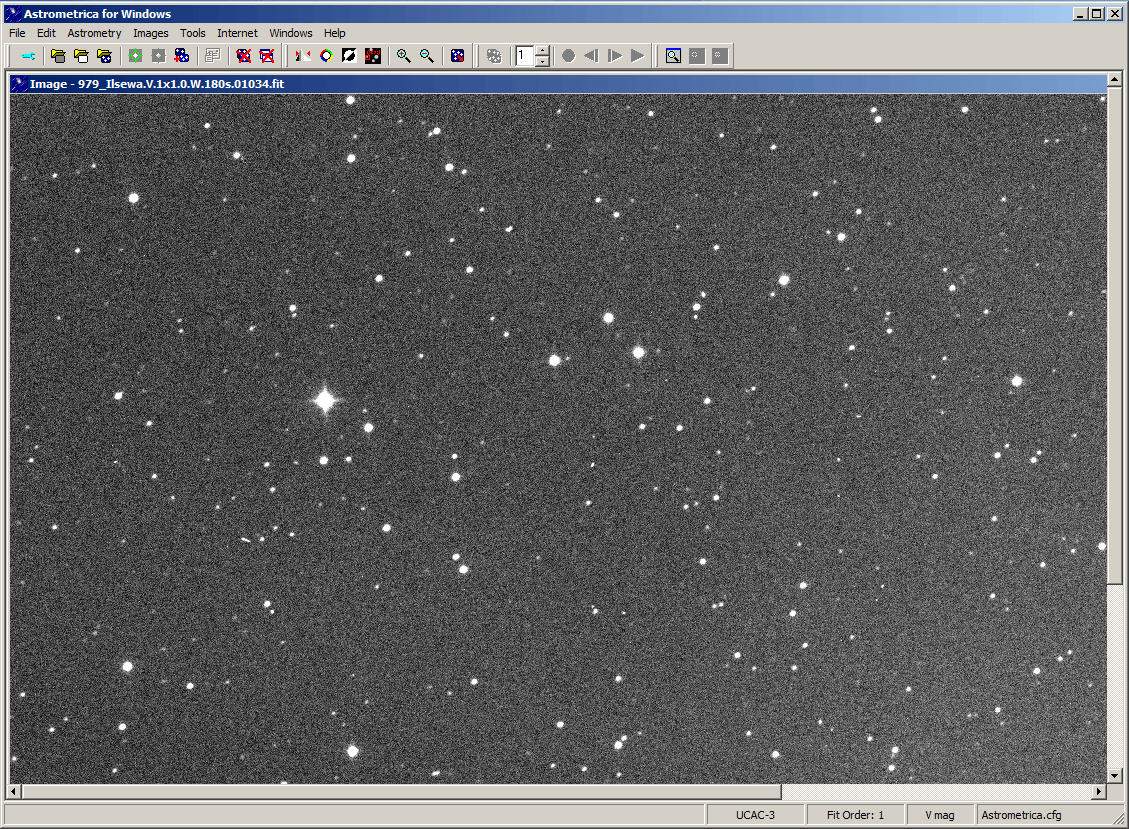Screen dimensions: 1129x829
Task: Open the Astrometry menu
Action: tap(94, 33)
